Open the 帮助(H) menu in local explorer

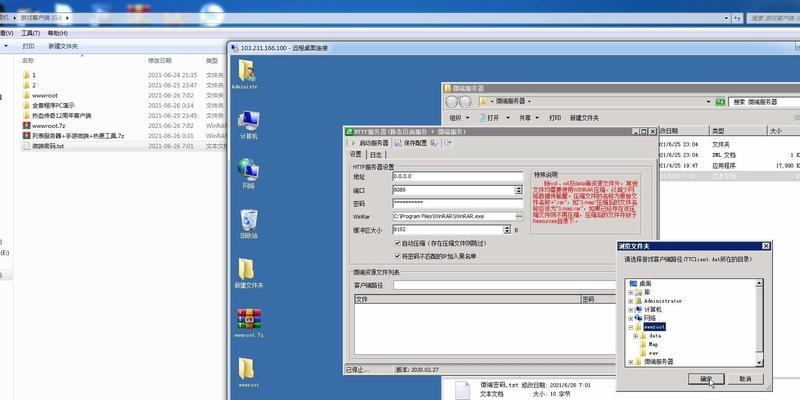[x=58, y=33]
